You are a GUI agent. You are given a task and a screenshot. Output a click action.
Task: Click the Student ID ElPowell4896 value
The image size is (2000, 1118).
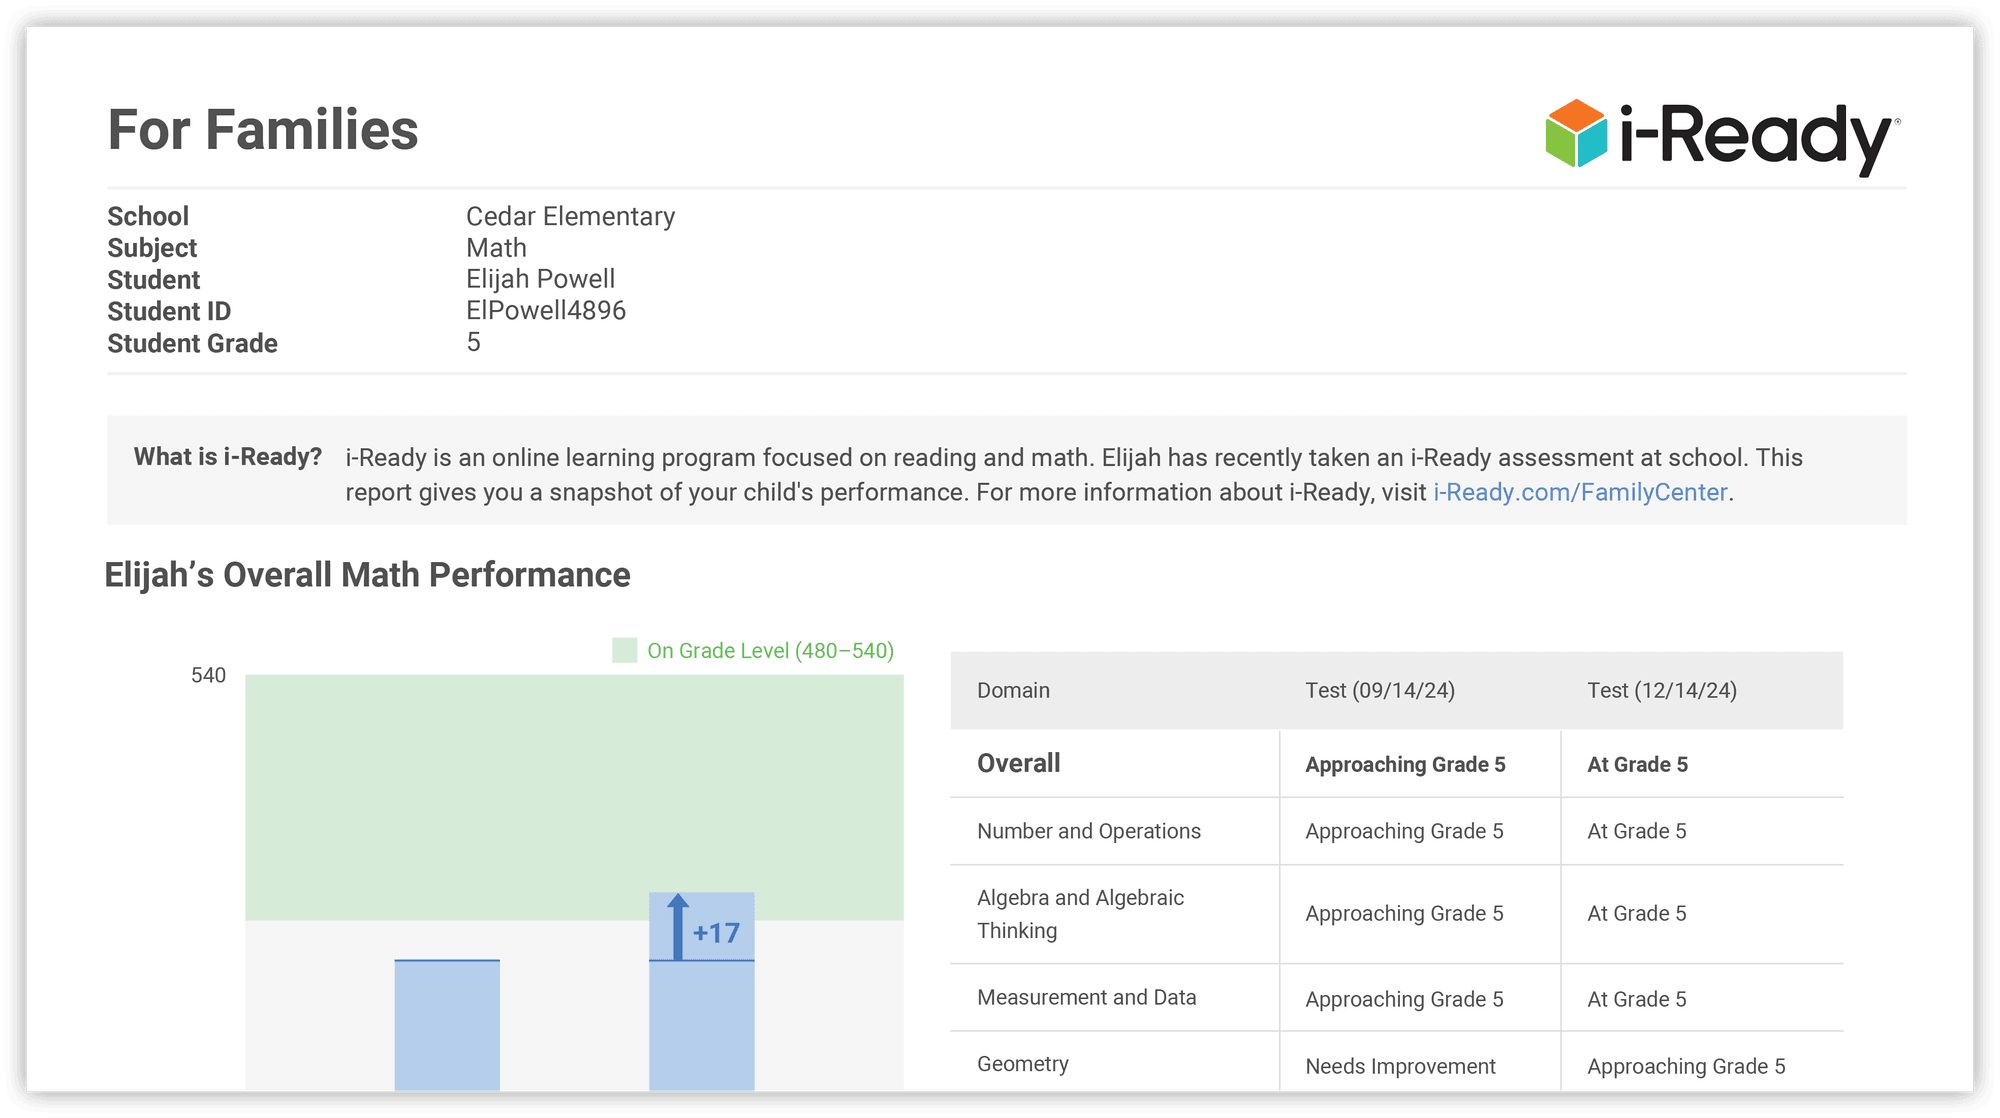[545, 310]
